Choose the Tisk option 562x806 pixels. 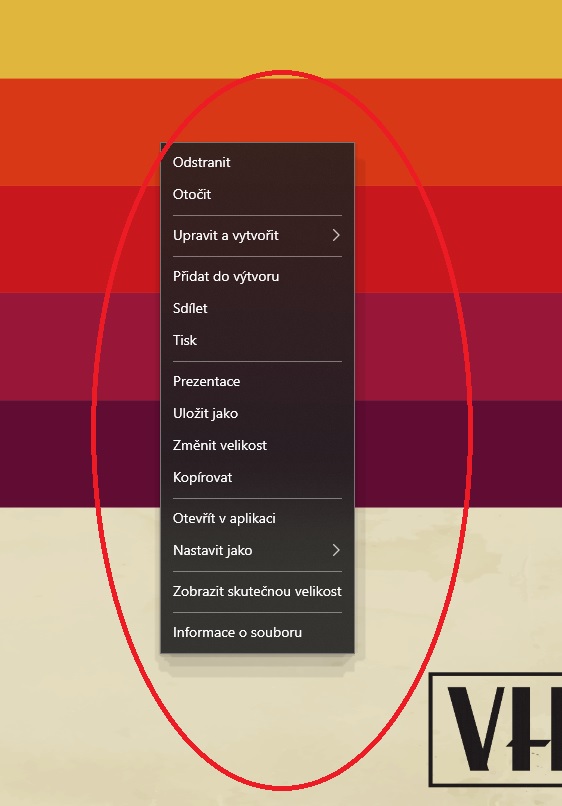tap(257, 340)
